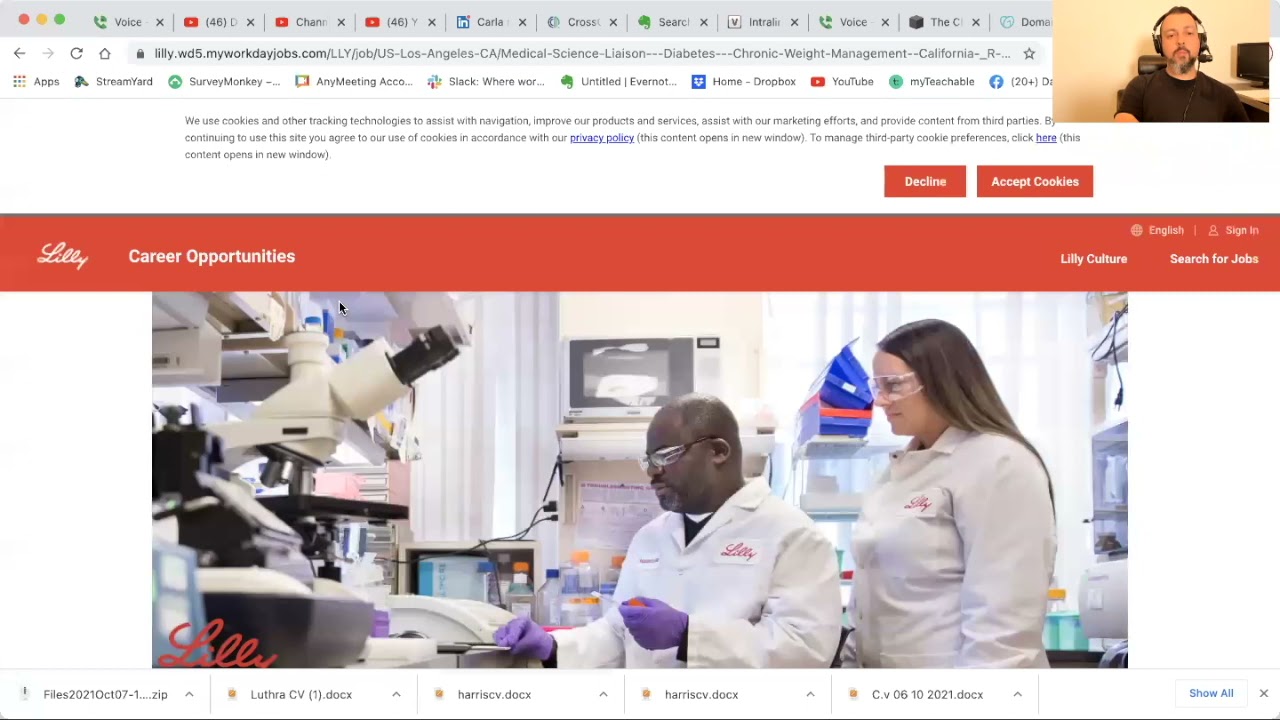Open the browser home page
This screenshot has width=1280, height=720.
pos(105,53)
